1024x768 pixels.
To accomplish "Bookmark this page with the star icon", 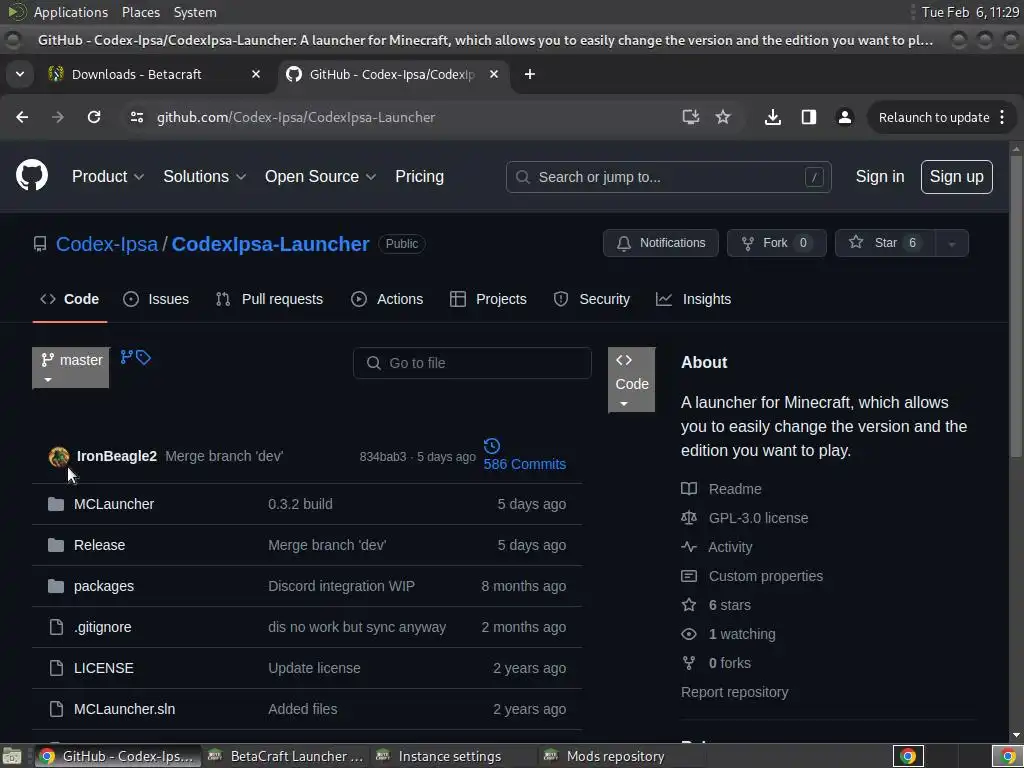I will pyautogui.click(x=723, y=118).
